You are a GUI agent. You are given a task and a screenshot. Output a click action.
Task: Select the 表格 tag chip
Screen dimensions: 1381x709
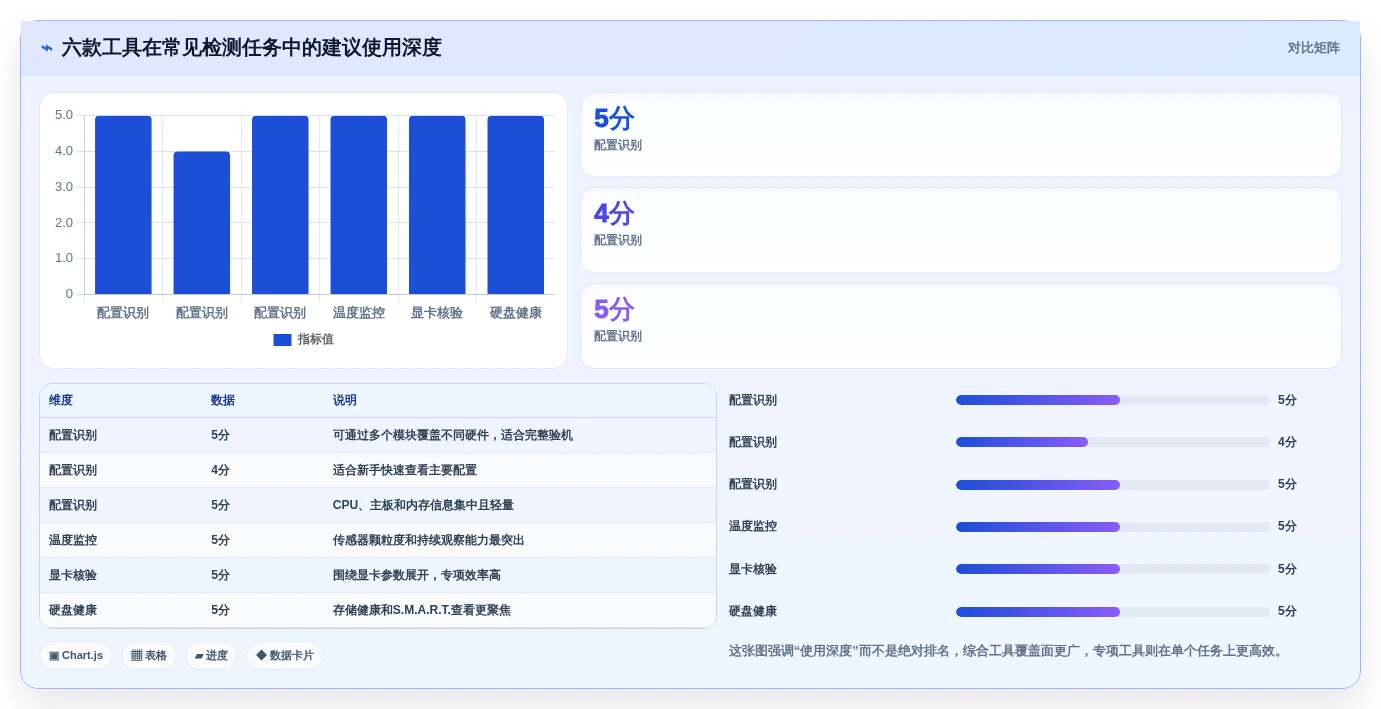click(149, 656)
